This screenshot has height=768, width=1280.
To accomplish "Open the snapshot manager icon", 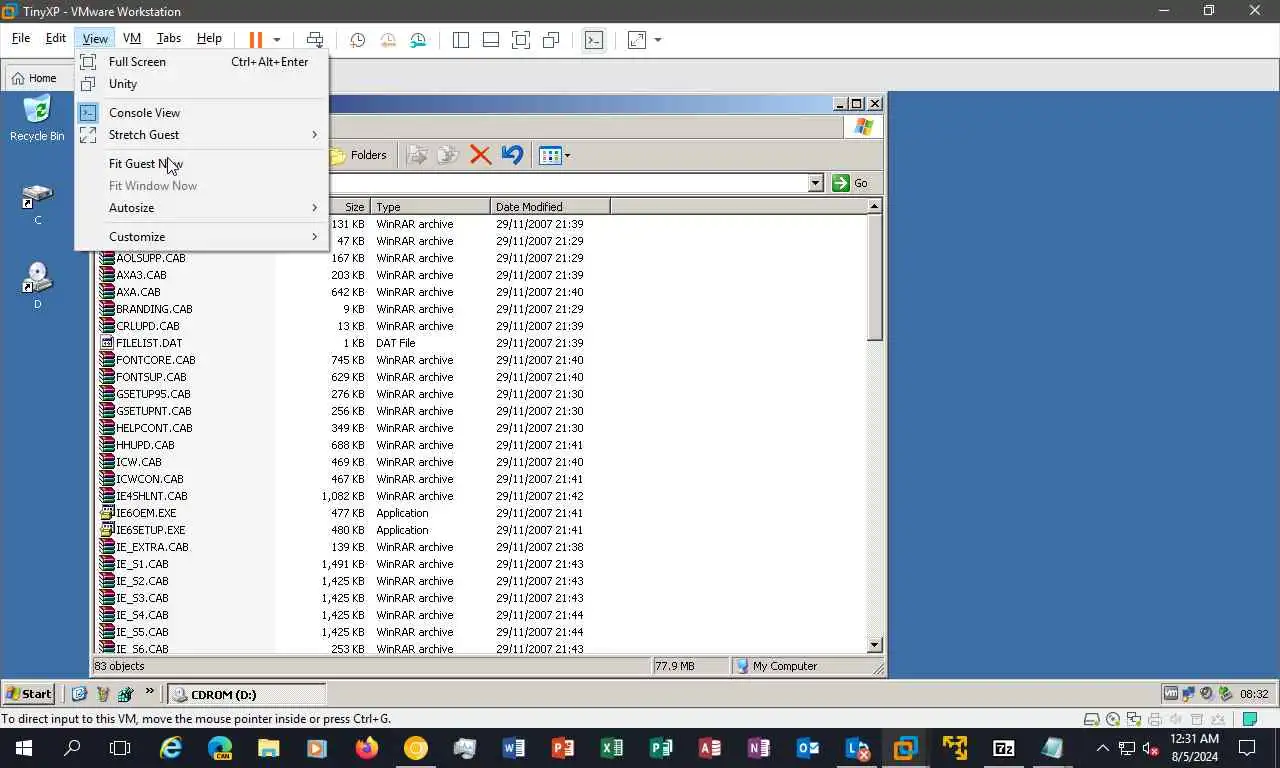I will [x=418, y=40].
